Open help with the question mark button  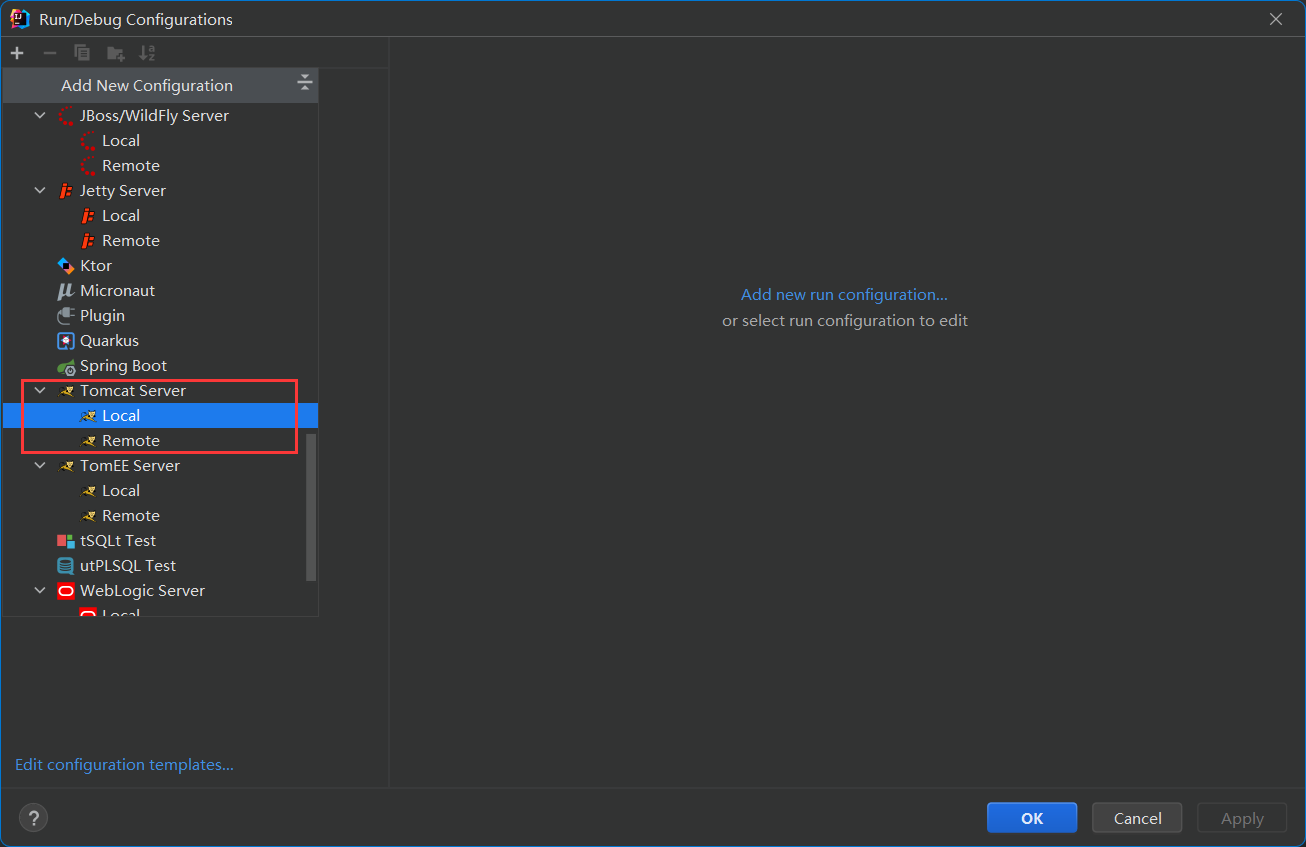pos(33,818)
